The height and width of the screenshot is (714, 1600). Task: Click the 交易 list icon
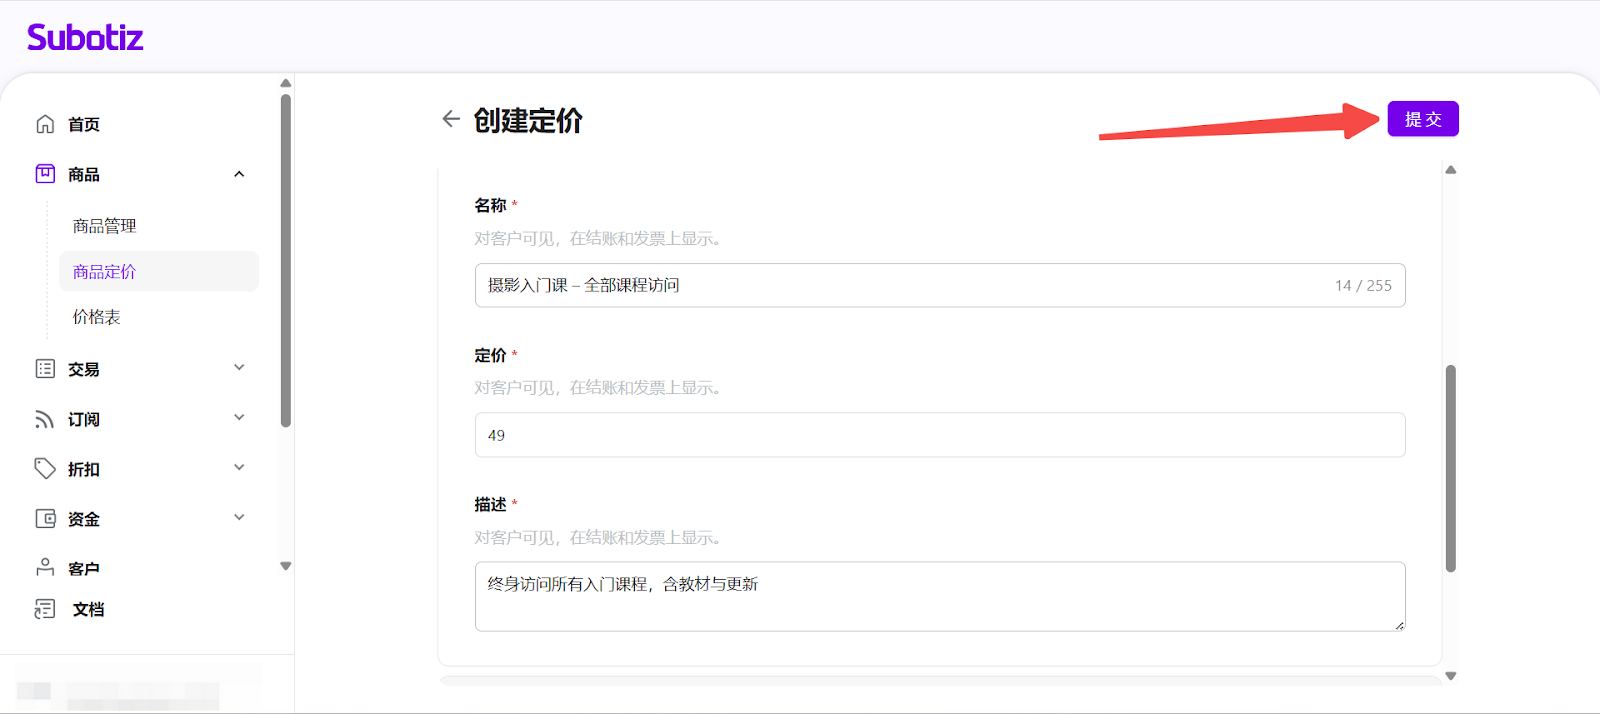point(45,369)
